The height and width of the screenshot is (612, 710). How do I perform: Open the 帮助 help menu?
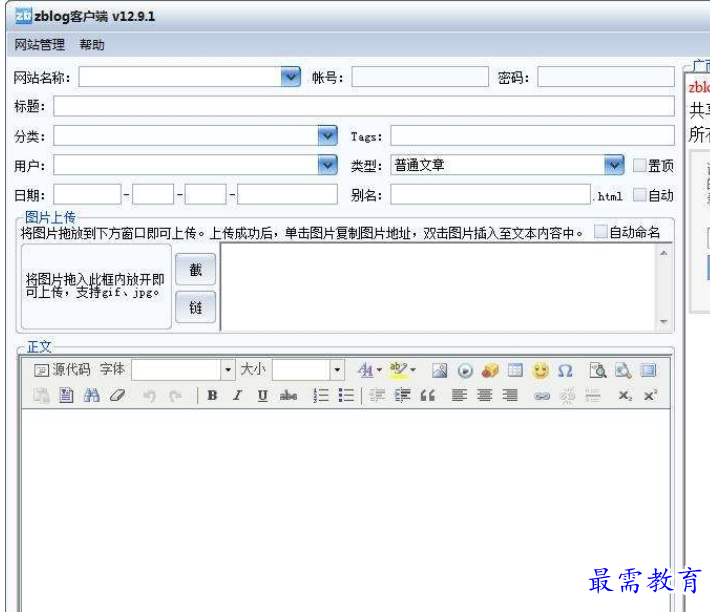pyautogui.click(x=92, y=44)
